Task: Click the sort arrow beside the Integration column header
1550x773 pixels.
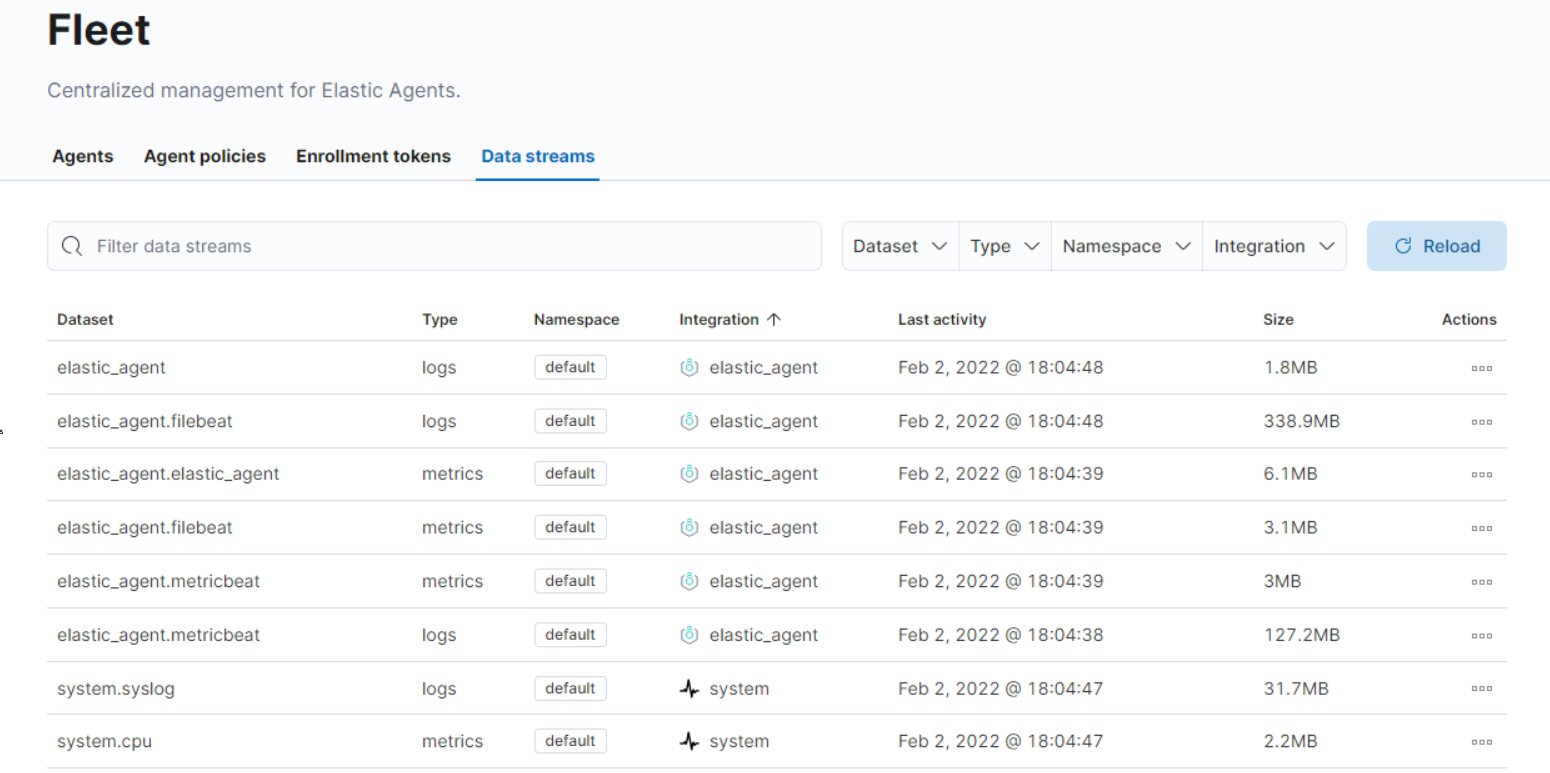Action: coord(773,319)
